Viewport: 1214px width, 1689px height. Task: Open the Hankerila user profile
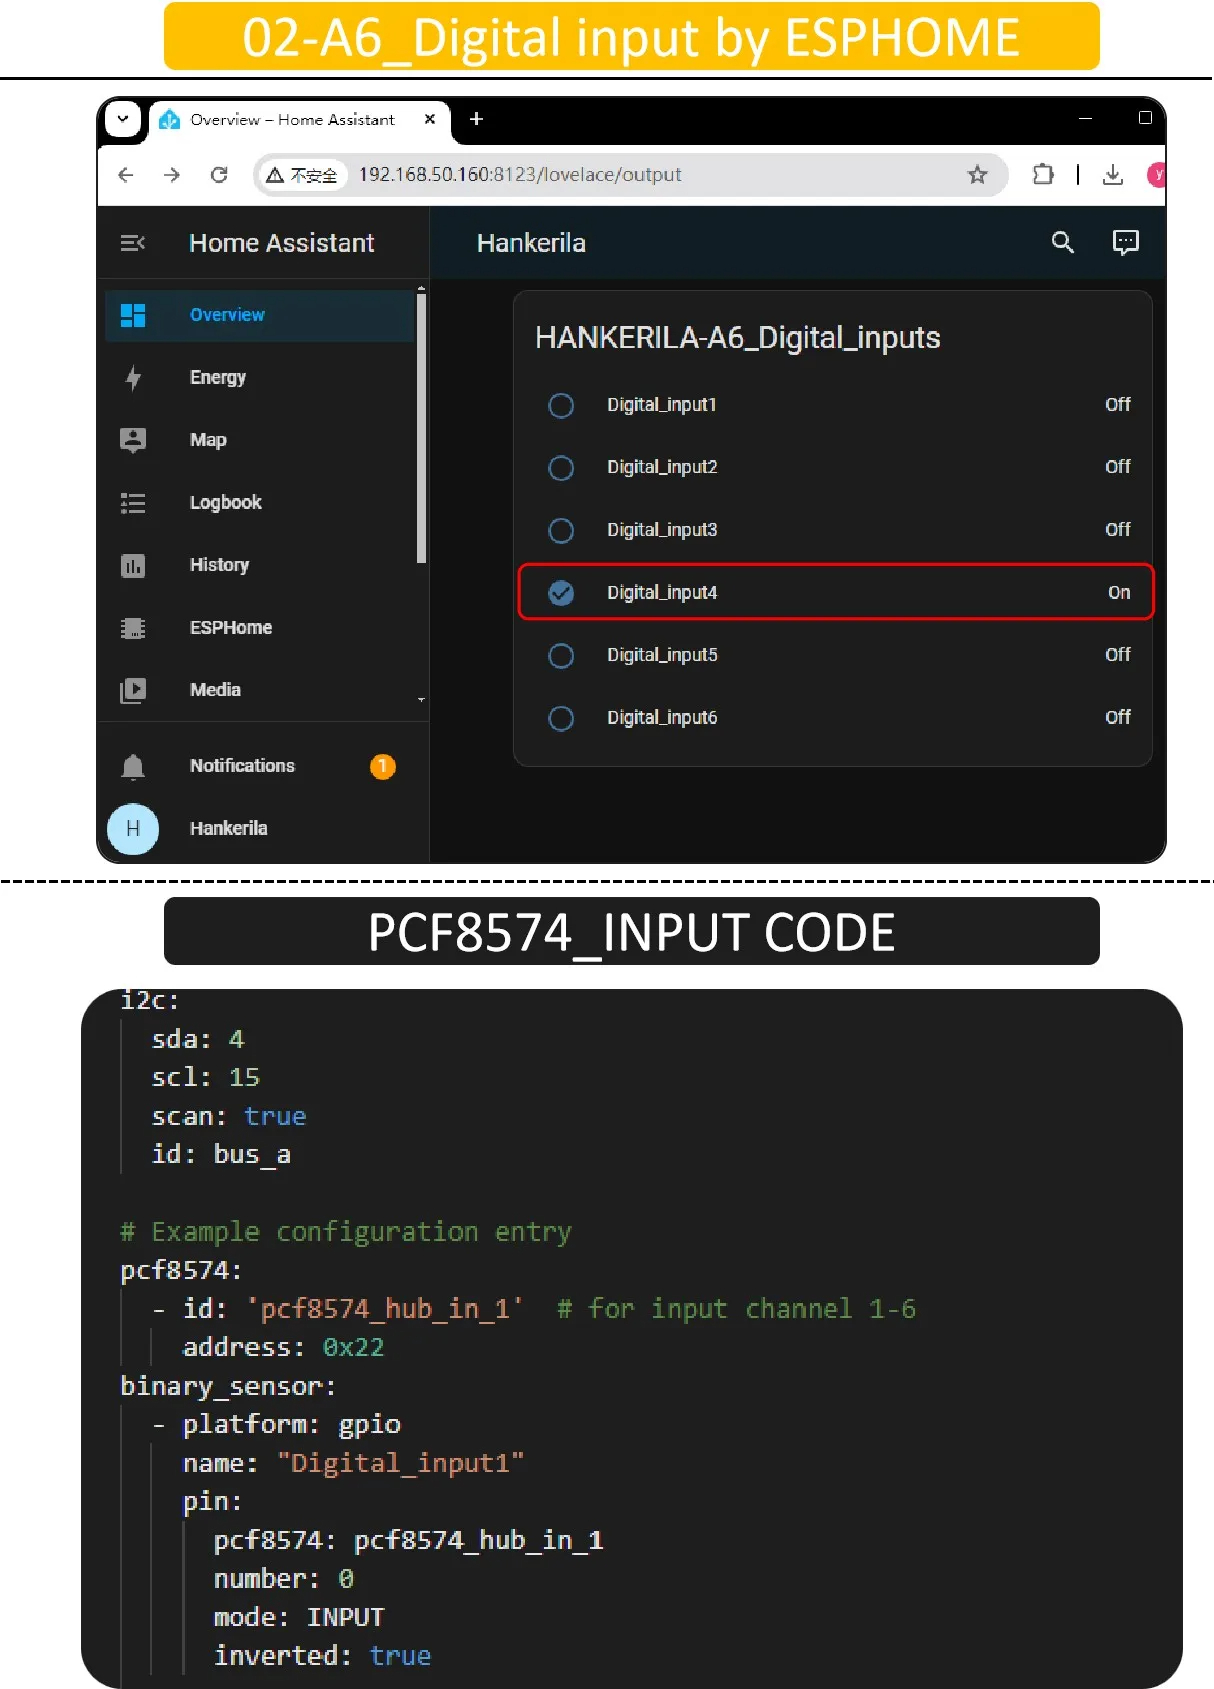pyautogui.click(x=260, y=829)
